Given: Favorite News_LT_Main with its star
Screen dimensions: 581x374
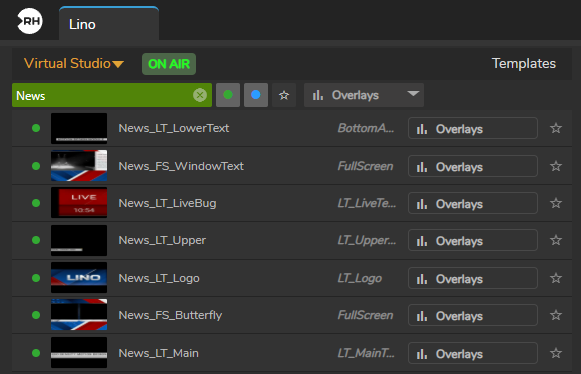Looking at the screenshot, I should [x=556, y=353].
